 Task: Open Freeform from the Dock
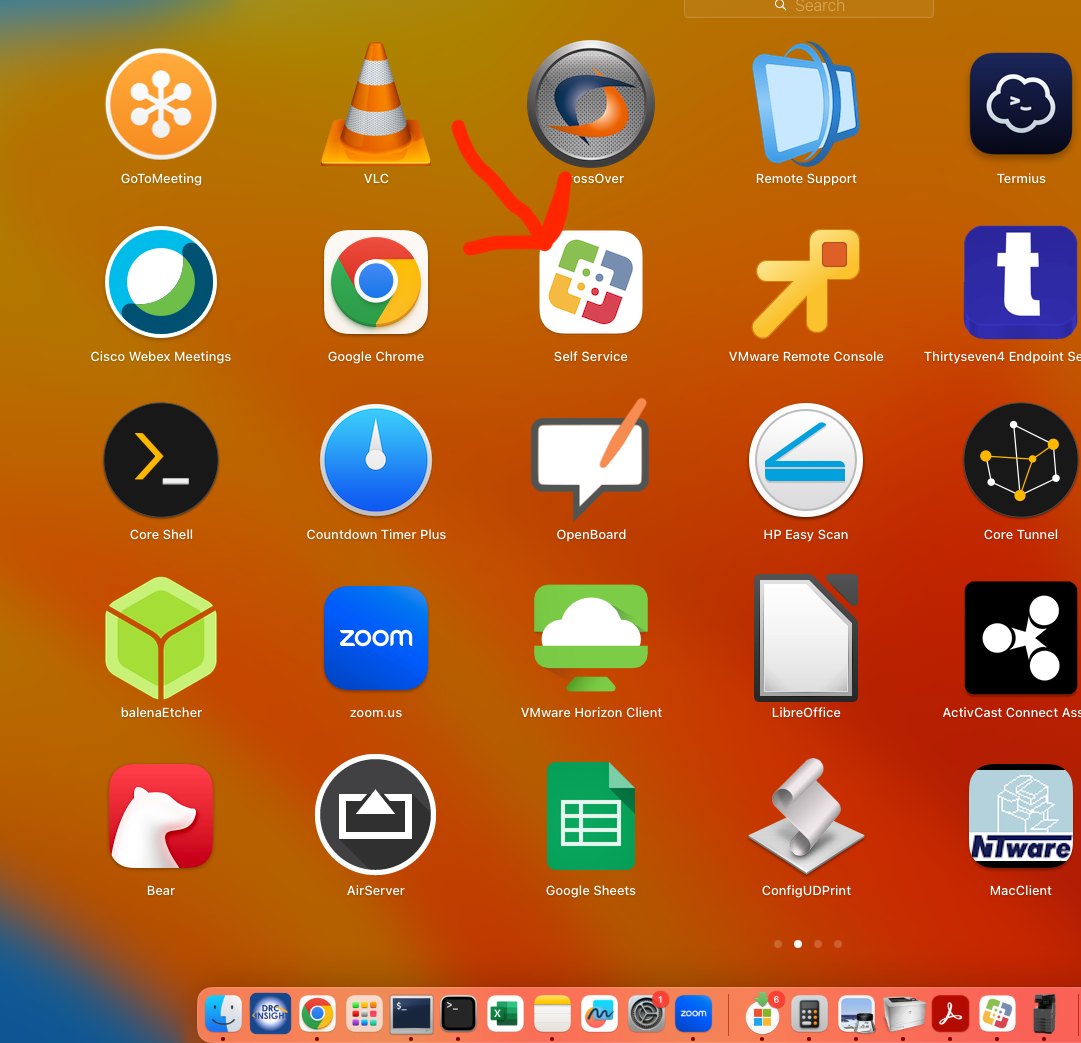[x=599, y=1013]
